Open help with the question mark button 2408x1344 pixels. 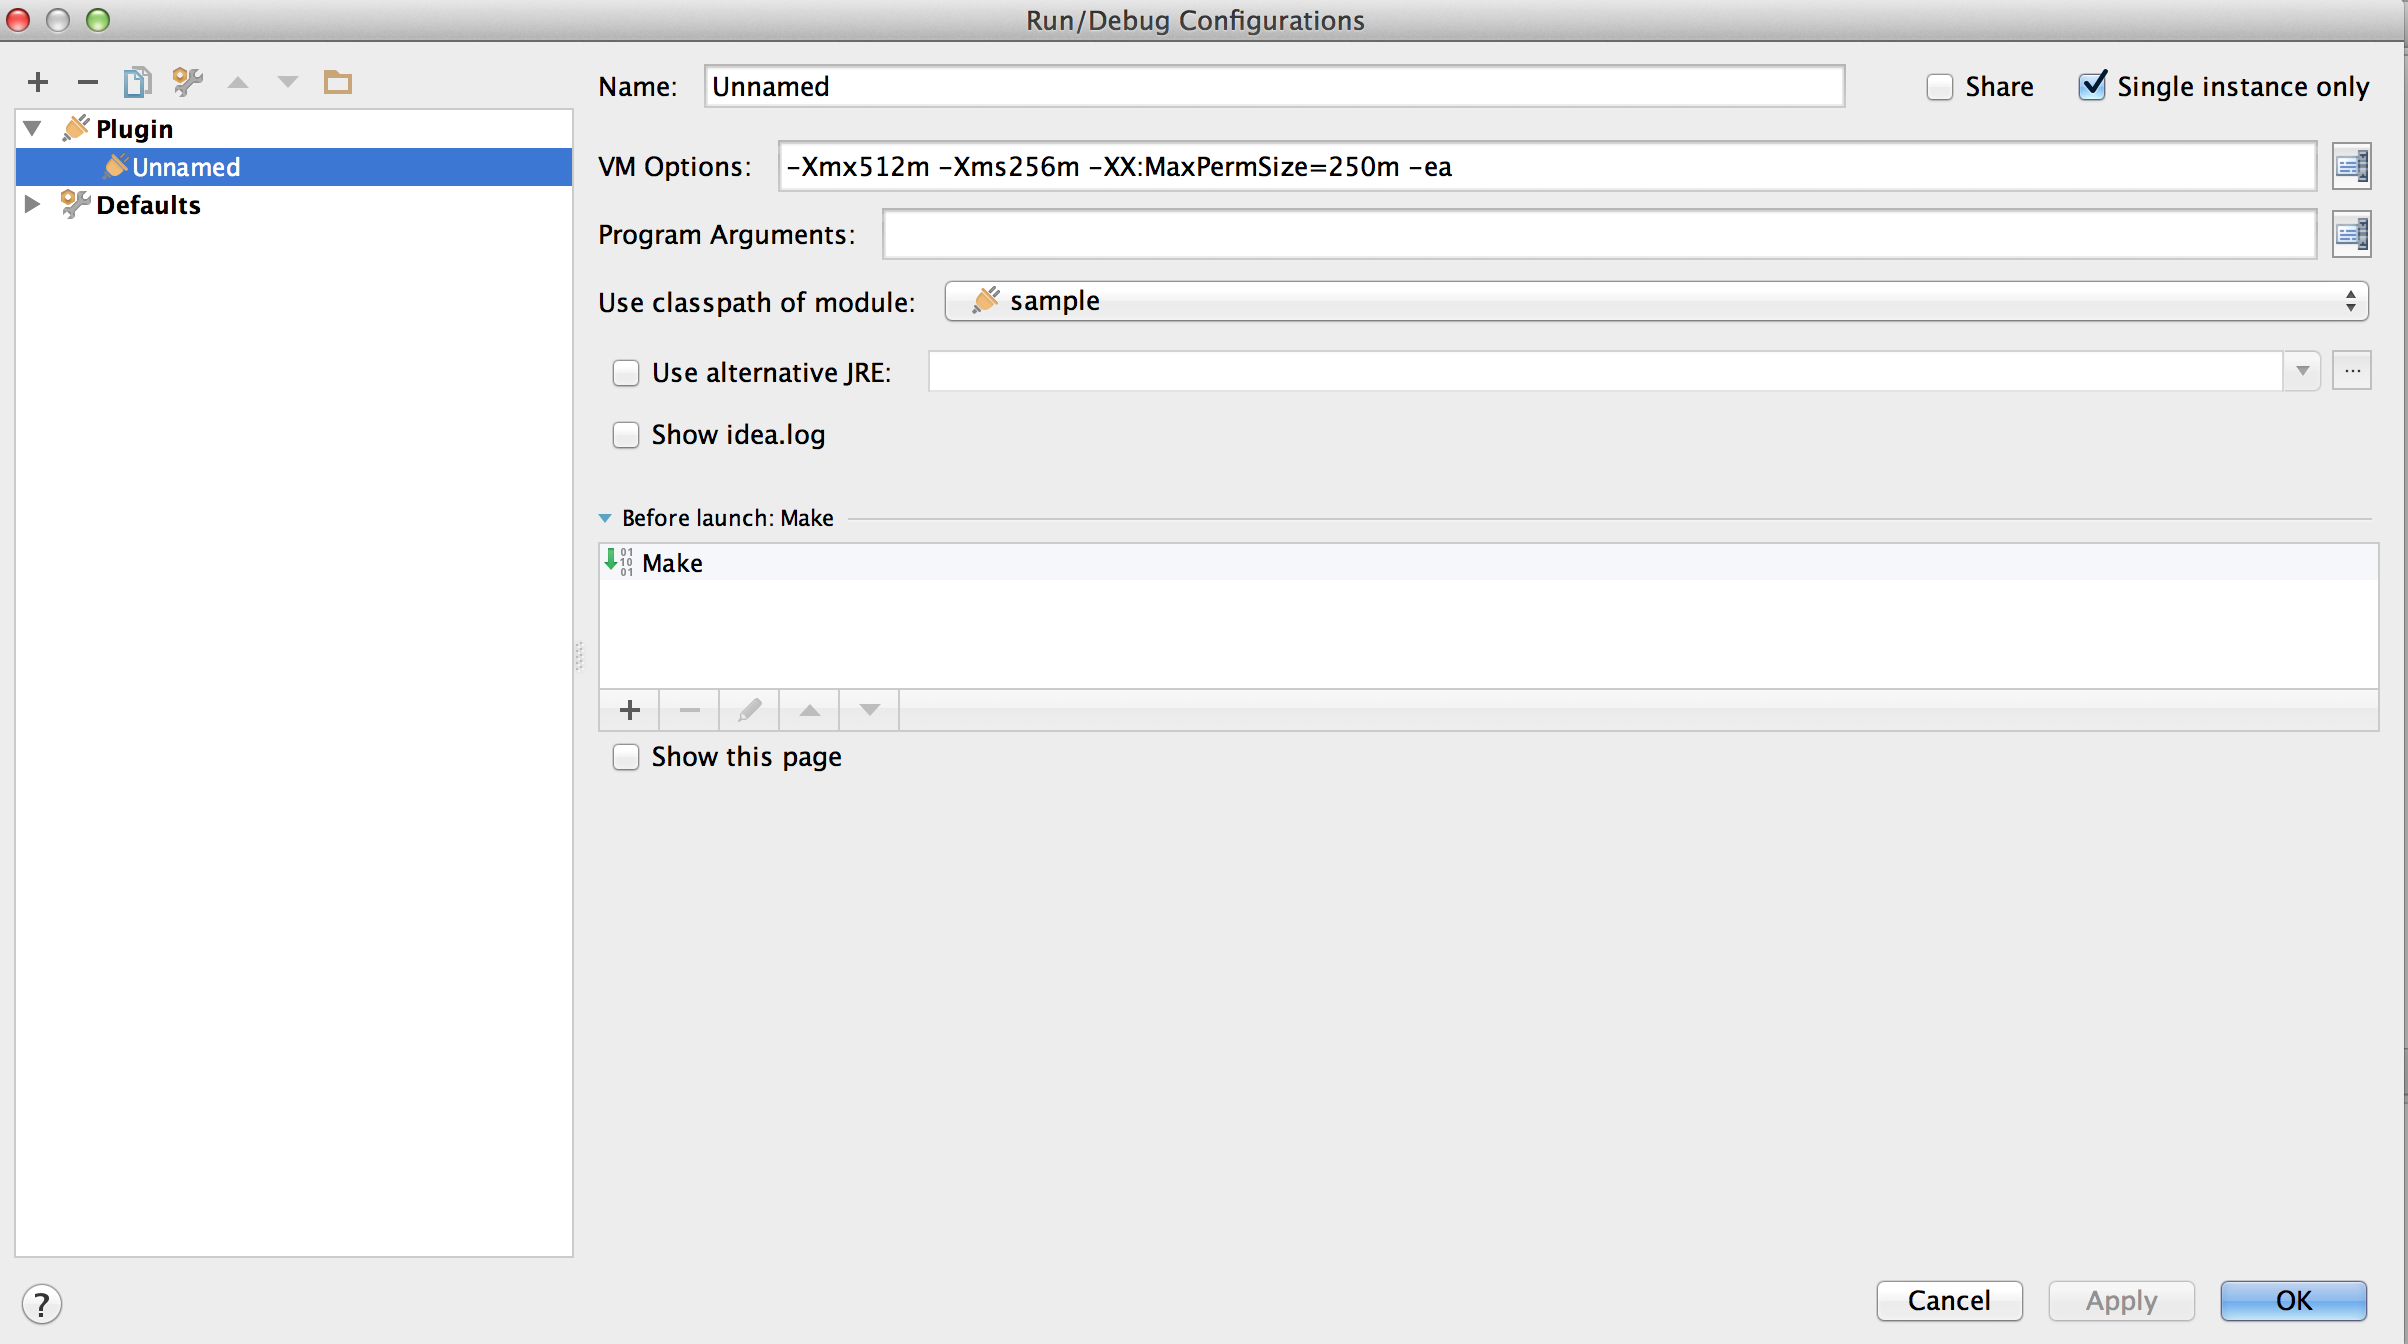[42, 1304]
